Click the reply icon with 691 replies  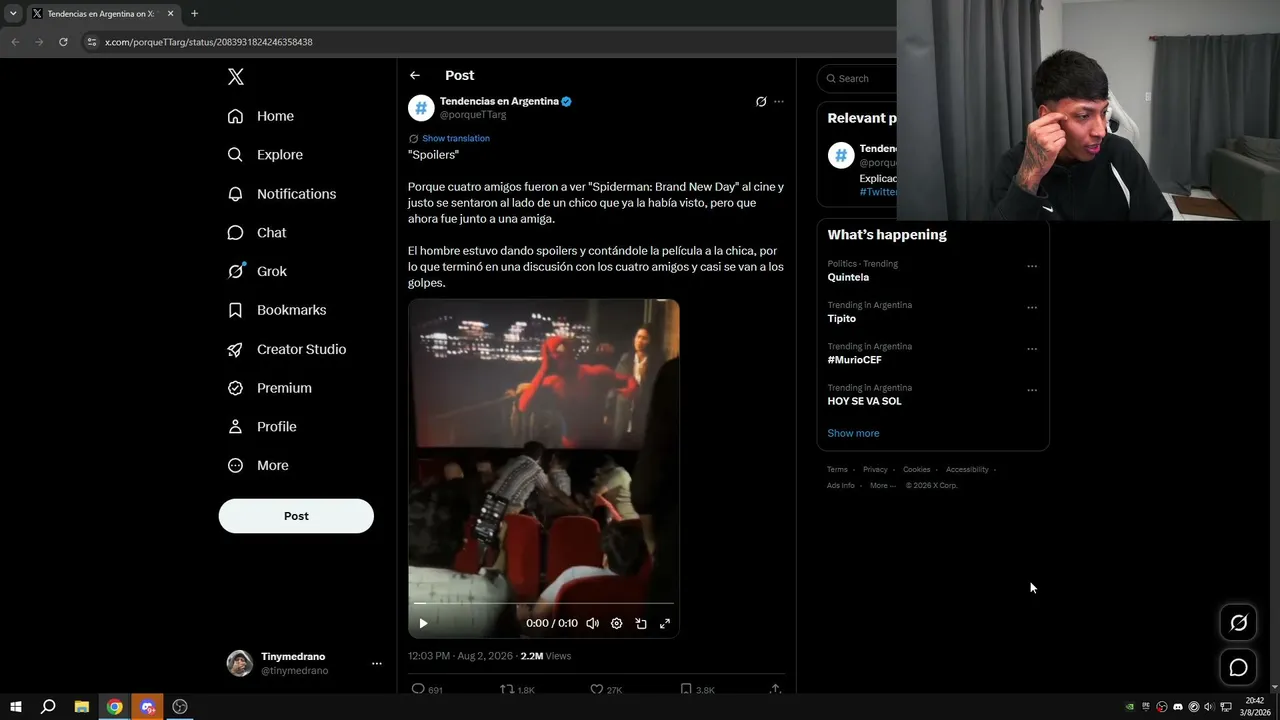tap(419, 689)
